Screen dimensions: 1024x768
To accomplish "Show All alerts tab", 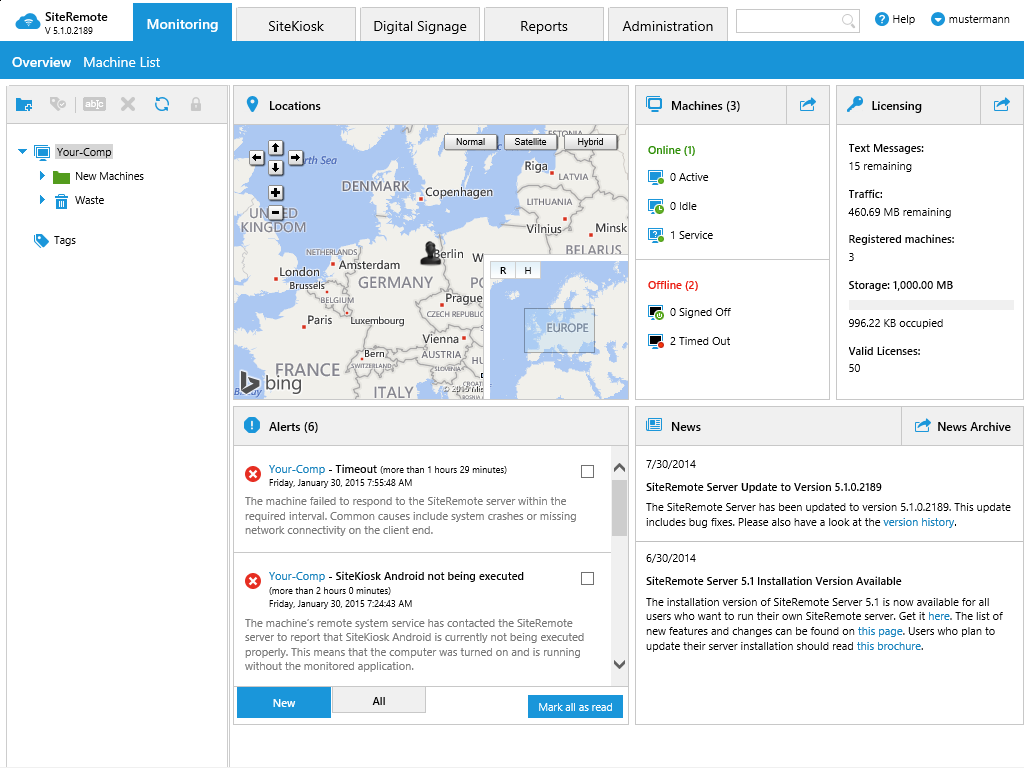I will click(379, 701).
